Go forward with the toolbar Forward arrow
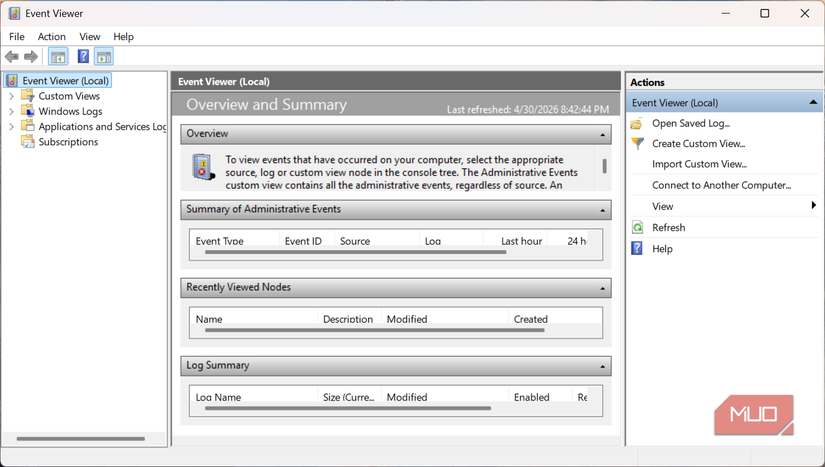825x467 pixels. (x=31, y=56)
